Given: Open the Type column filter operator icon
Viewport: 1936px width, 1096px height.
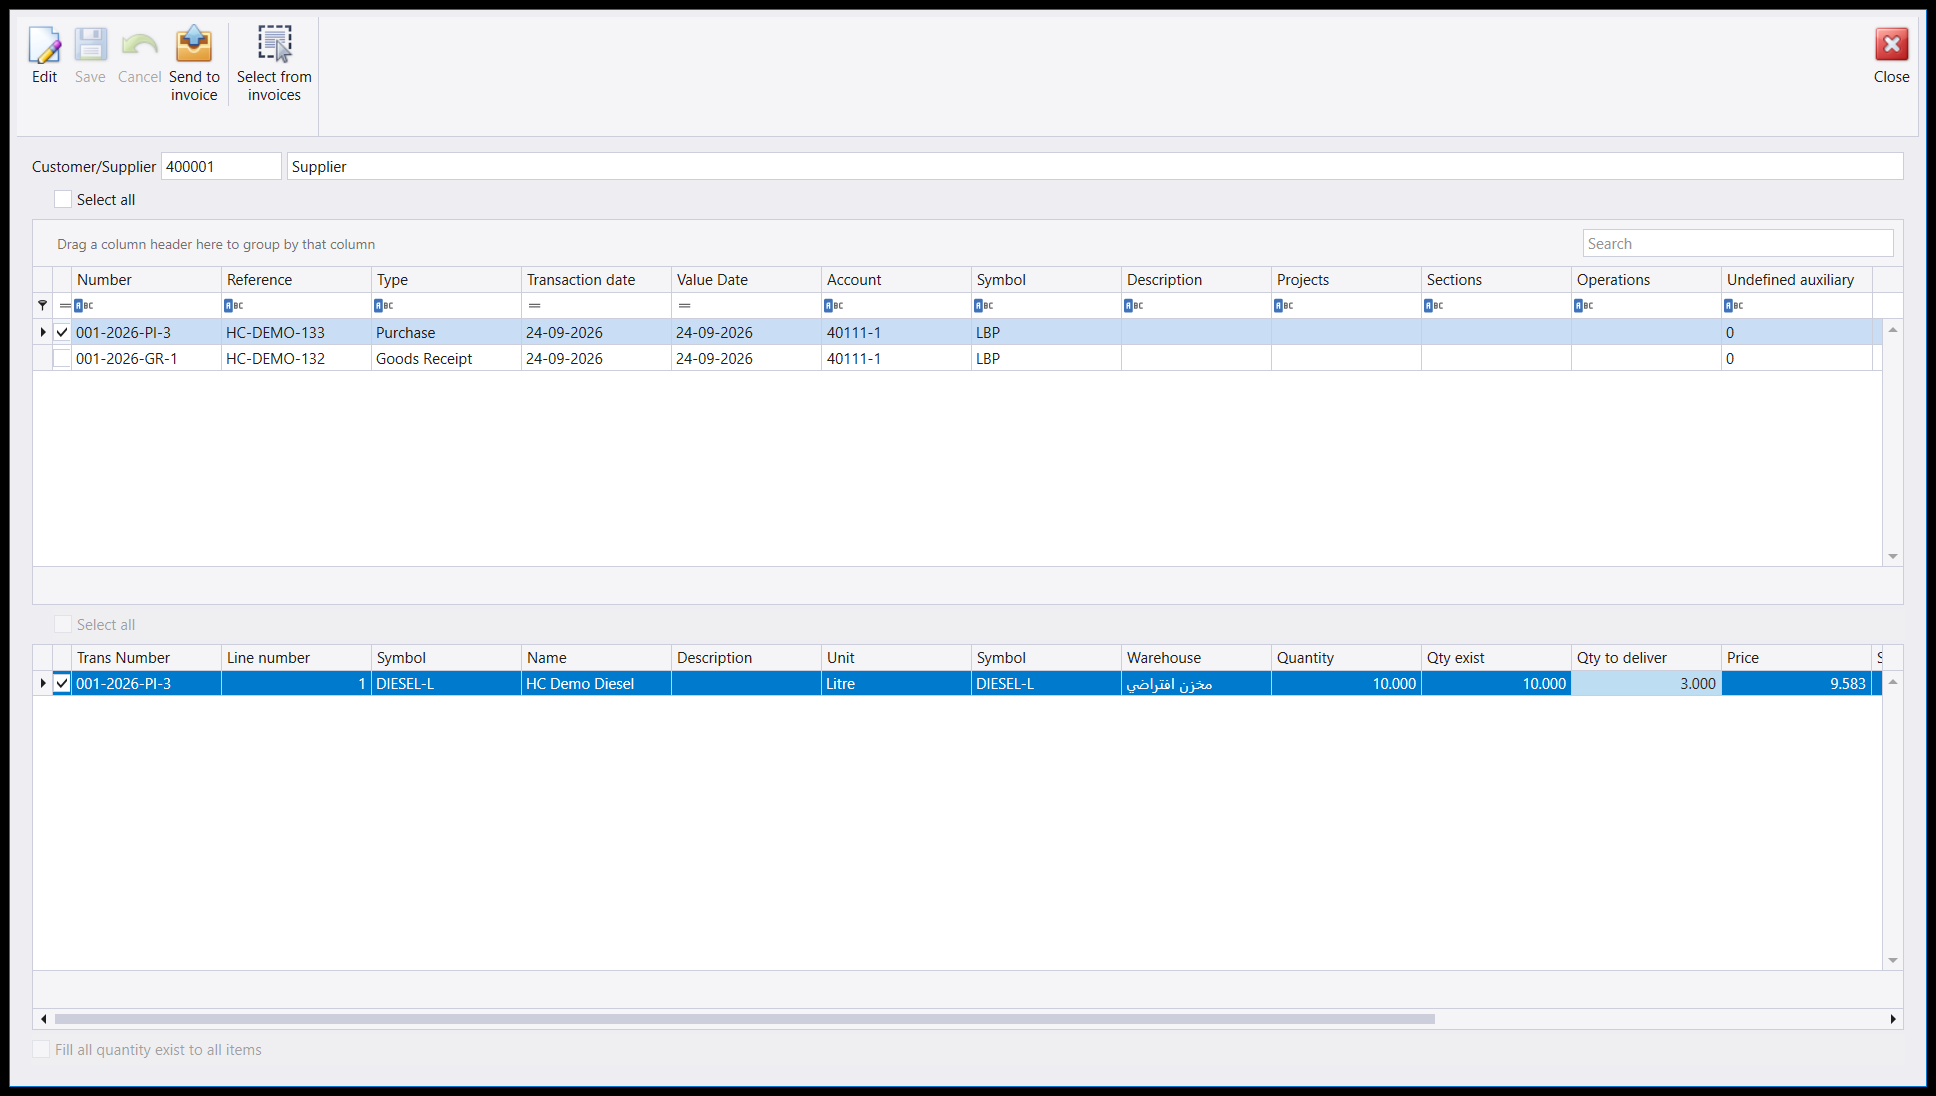Looking at the screenshot, I should pos(383,305).
